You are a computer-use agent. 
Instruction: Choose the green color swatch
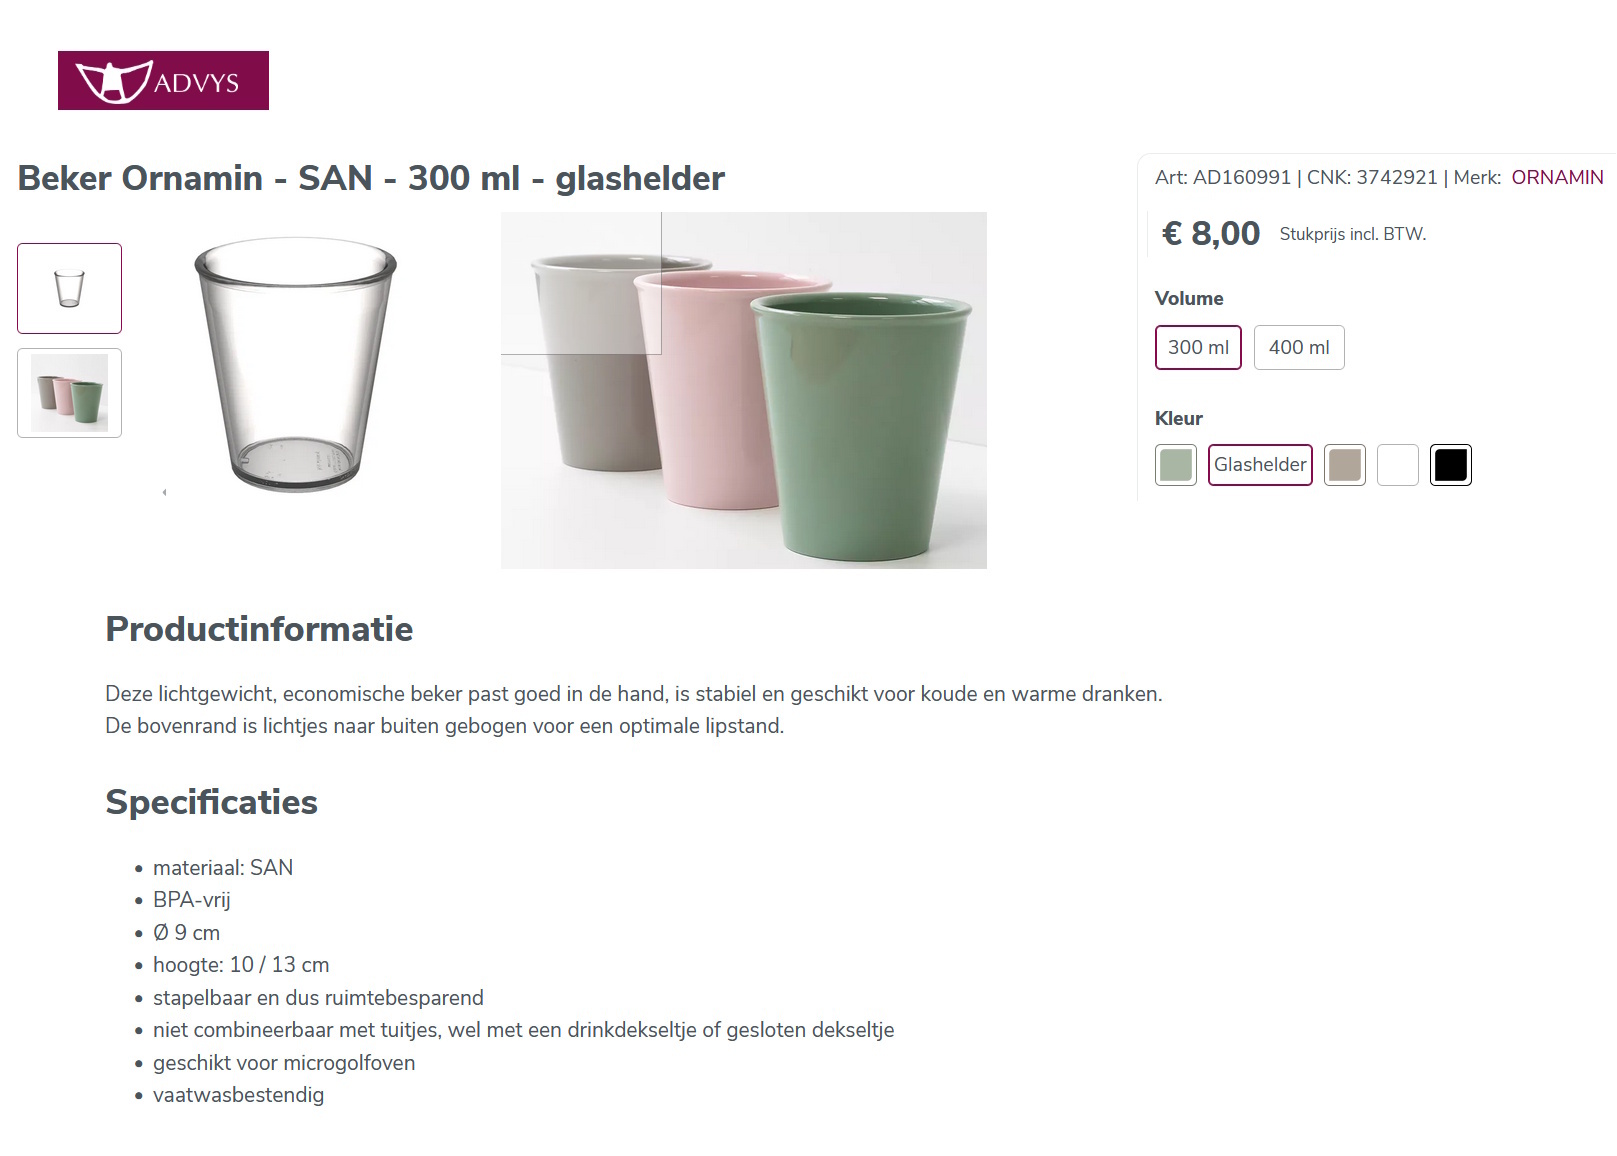(x=1175, y=464)
